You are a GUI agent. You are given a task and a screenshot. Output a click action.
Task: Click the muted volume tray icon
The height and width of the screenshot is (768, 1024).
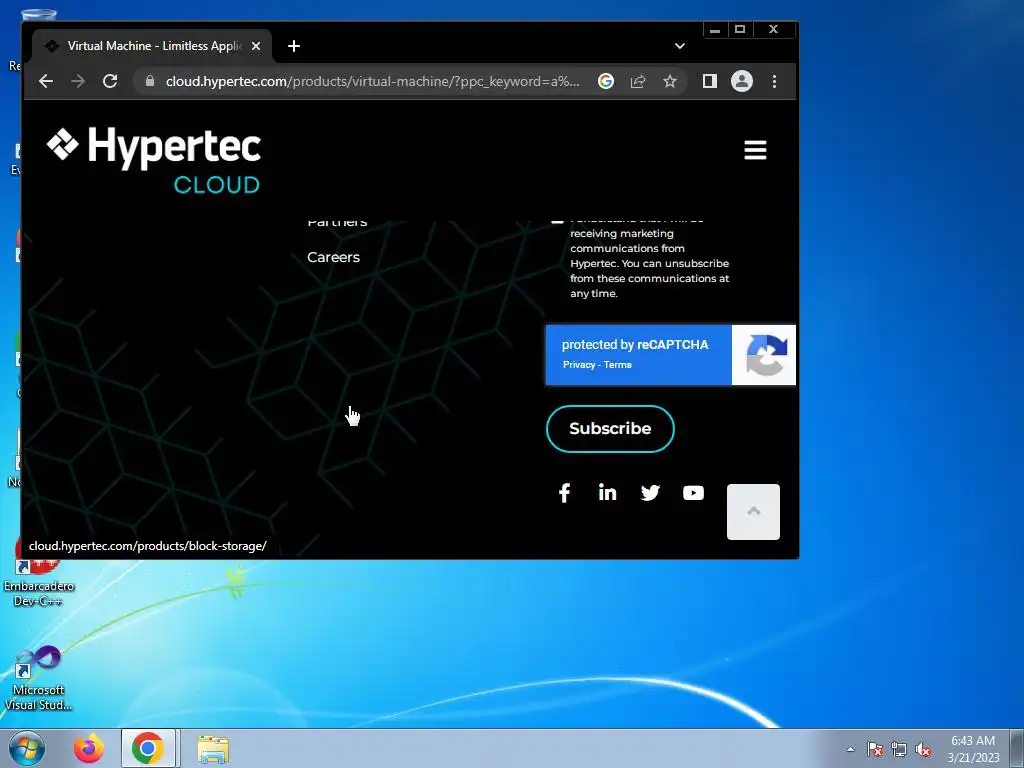(923, 749)
